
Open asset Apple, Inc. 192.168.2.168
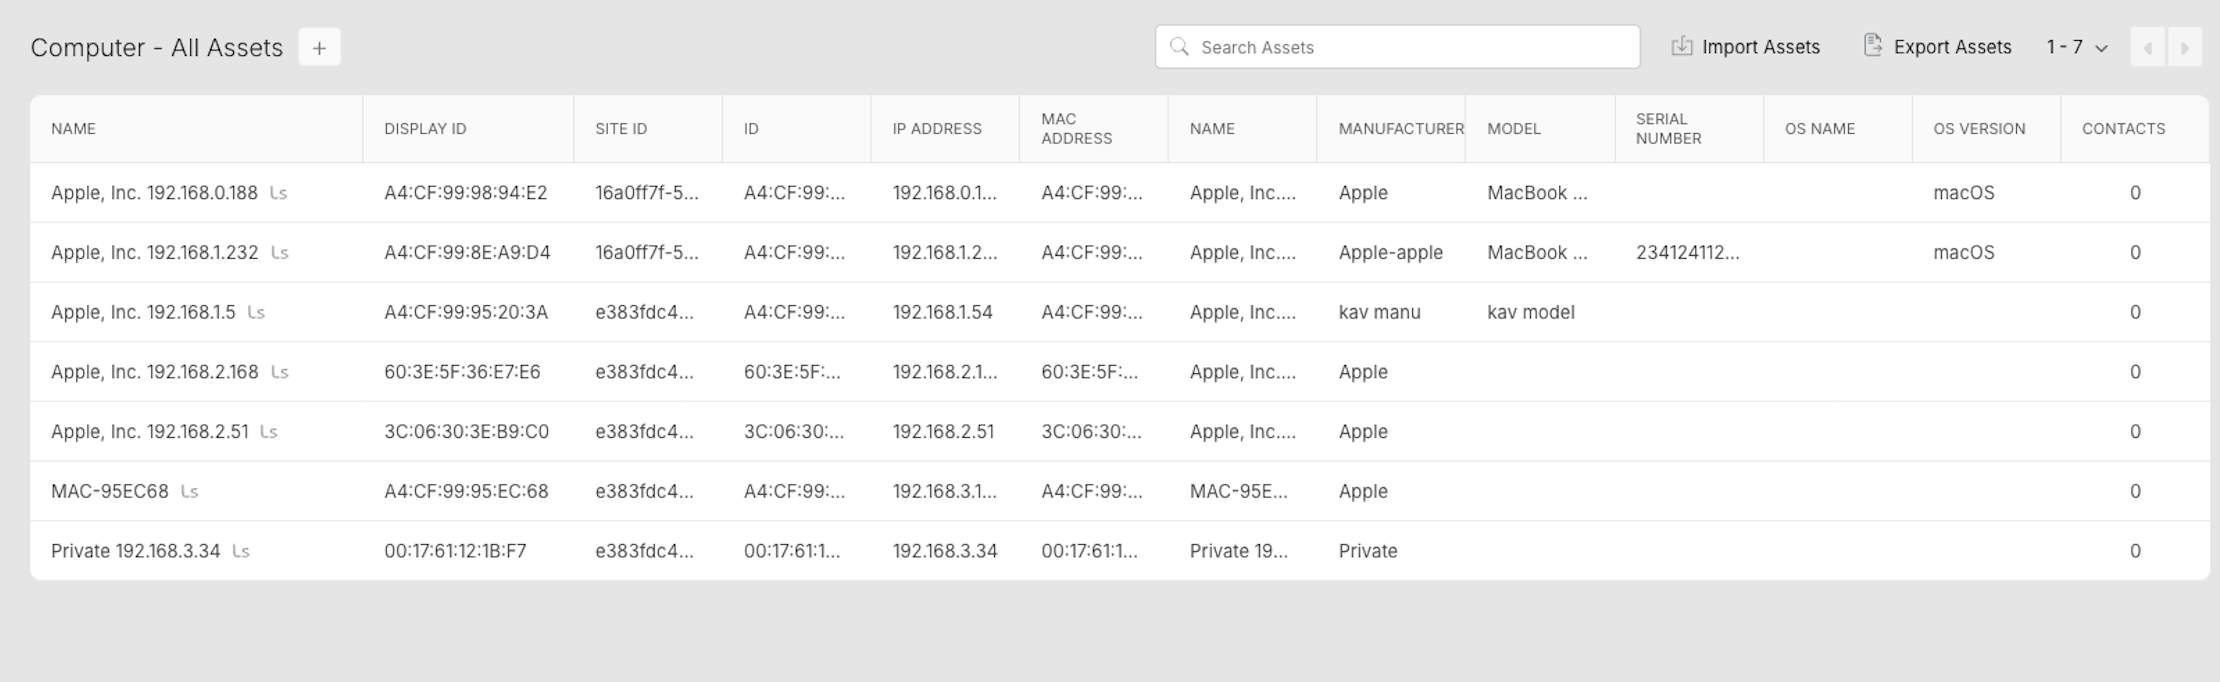(x=155, y=372)
